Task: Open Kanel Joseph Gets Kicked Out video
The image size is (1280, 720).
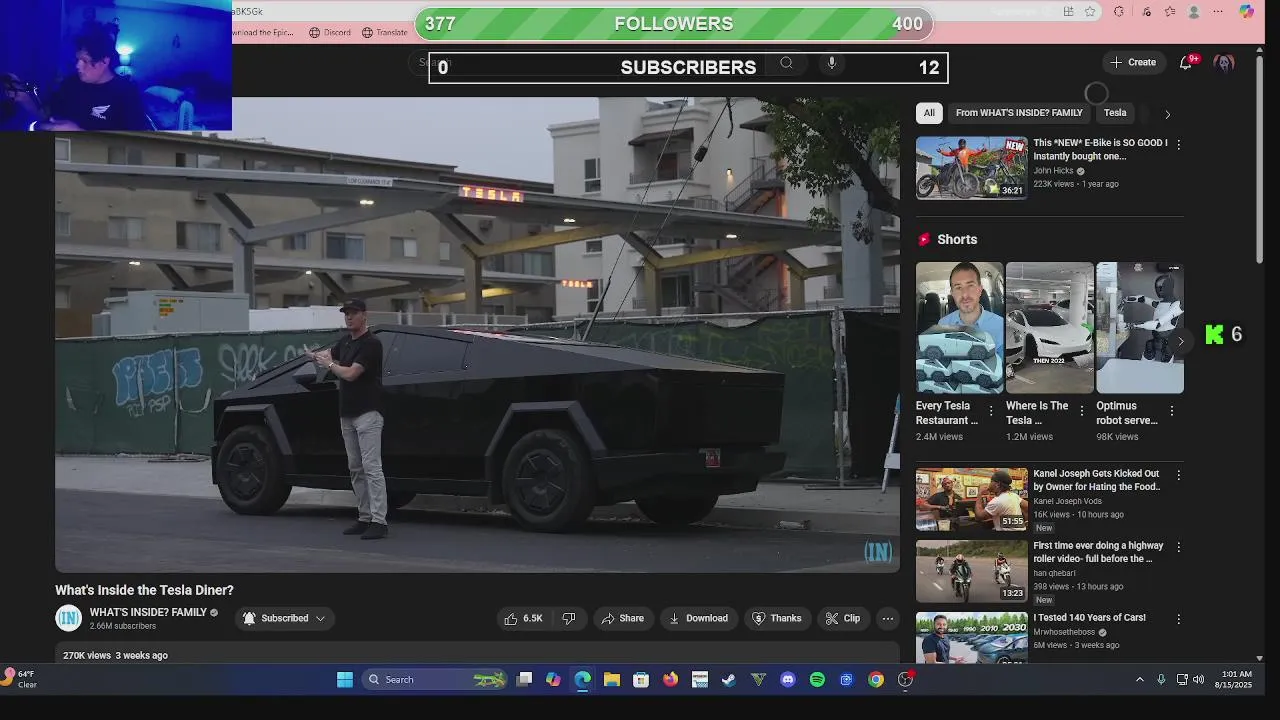Action: click(x=971, y=499)
